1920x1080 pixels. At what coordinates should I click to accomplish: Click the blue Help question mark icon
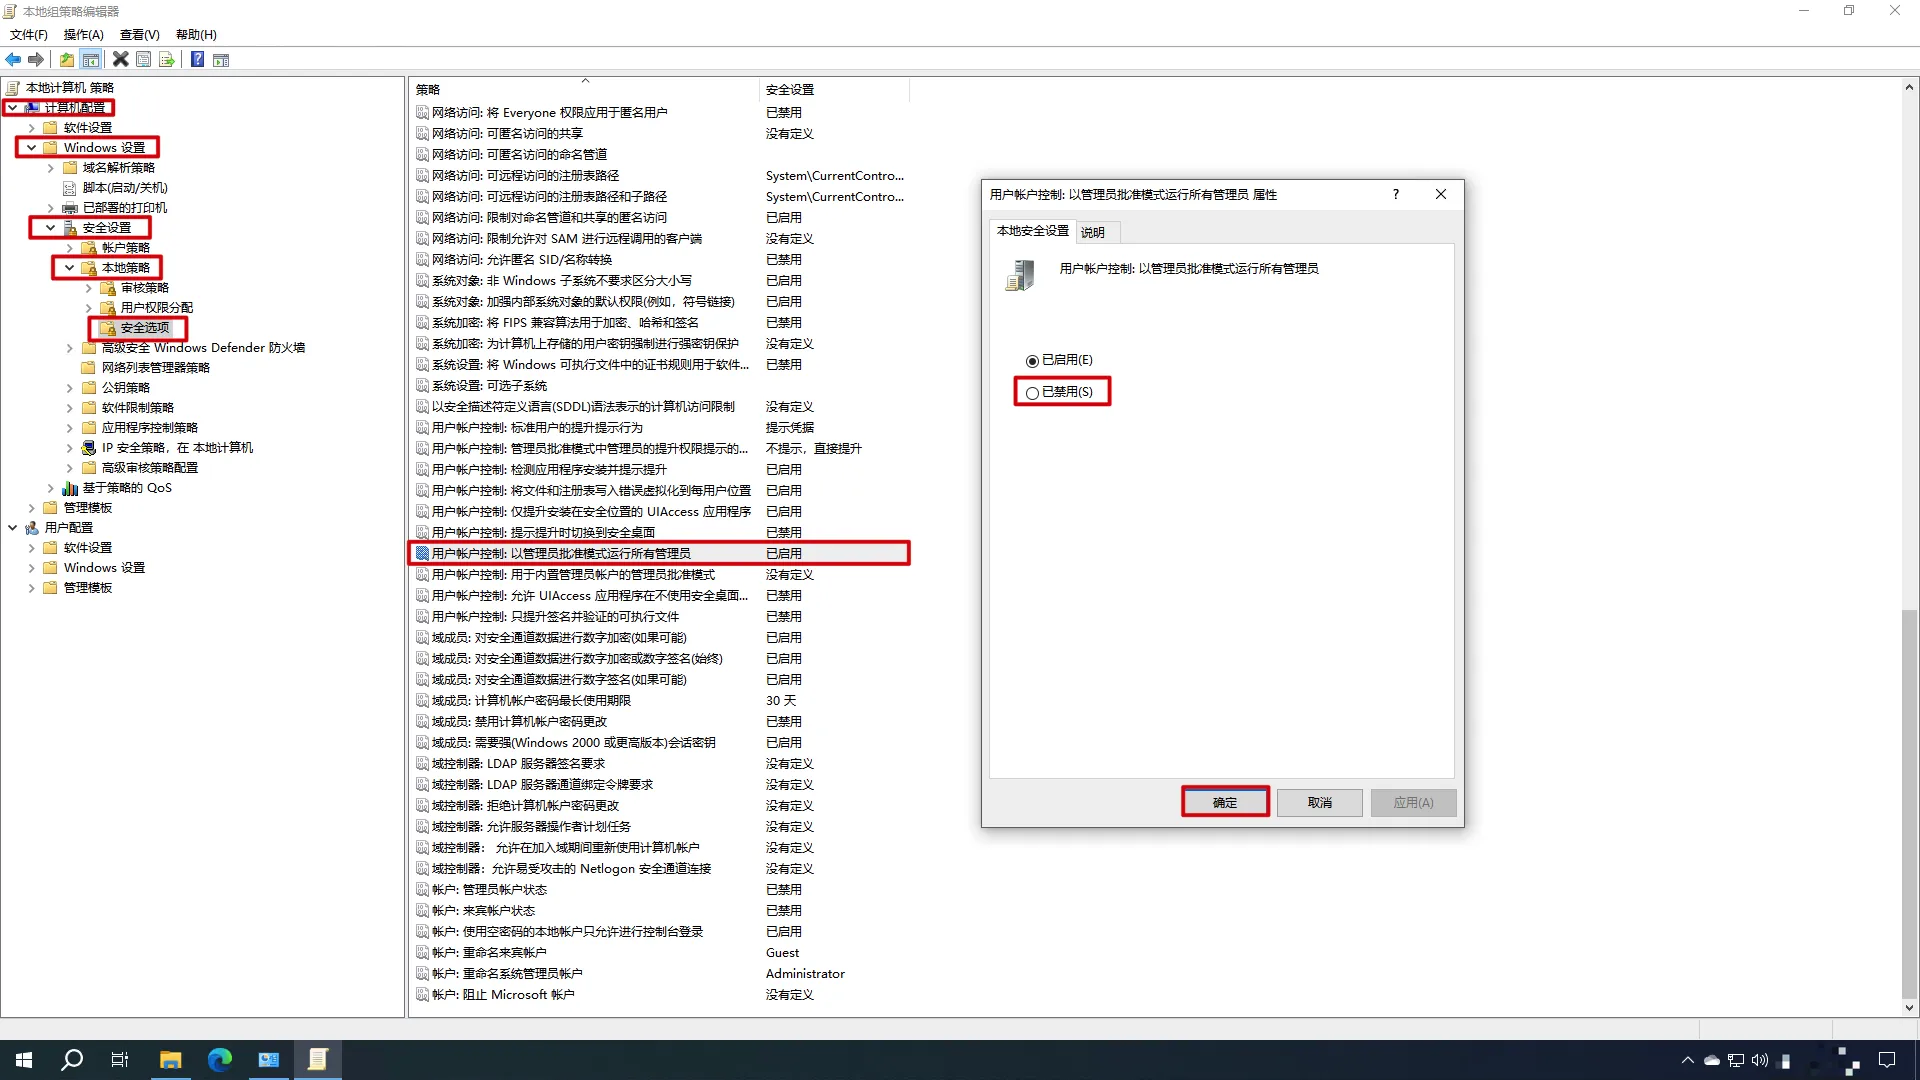click(197, 60)
